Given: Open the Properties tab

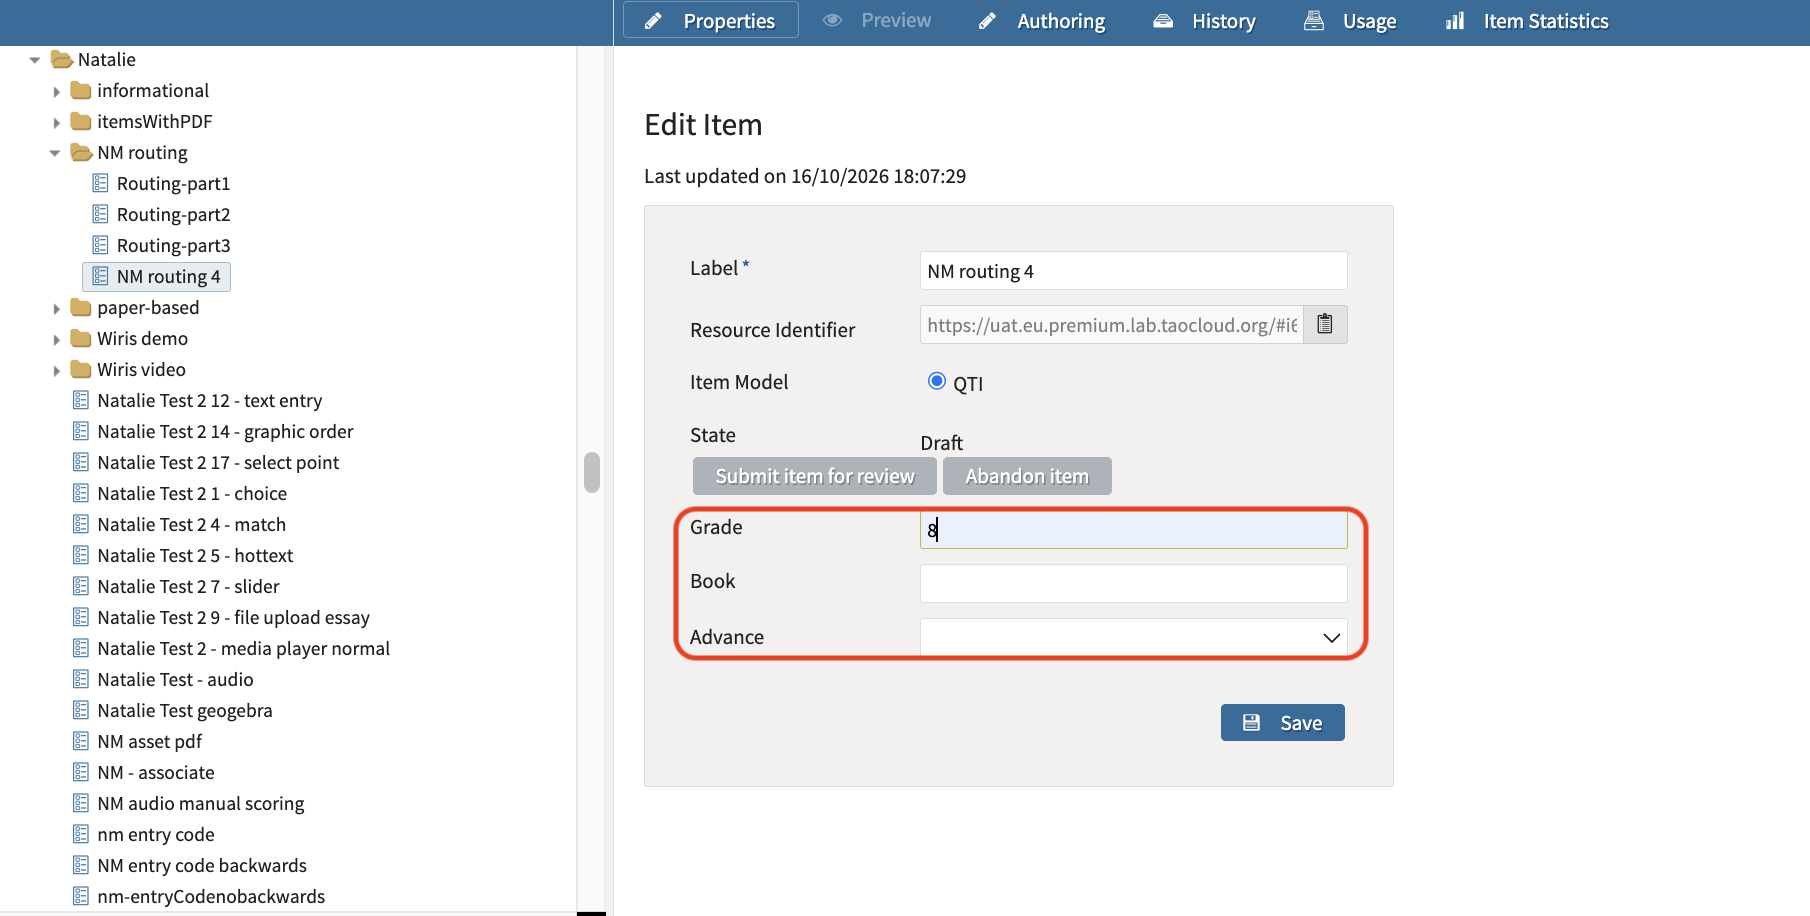Looking at the screenshot, I should [x=711, y=21].
